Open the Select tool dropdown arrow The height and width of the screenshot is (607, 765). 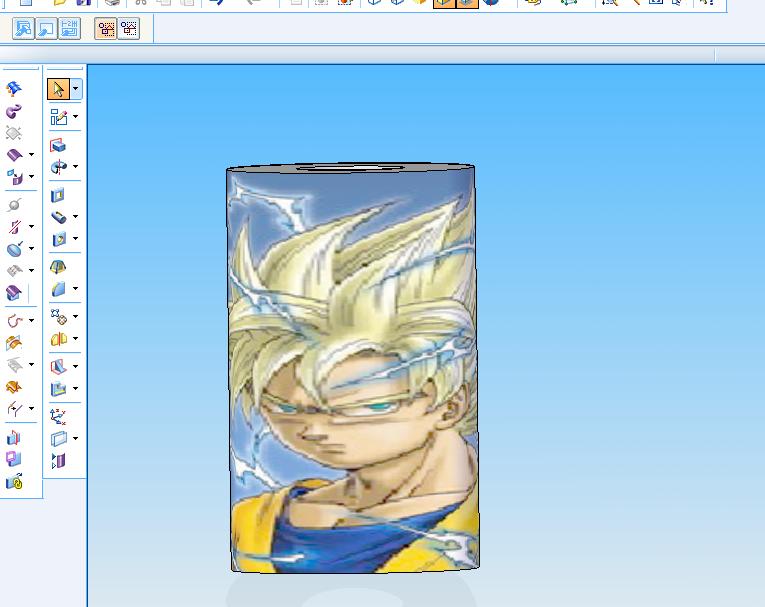click(x=76, y=89)
